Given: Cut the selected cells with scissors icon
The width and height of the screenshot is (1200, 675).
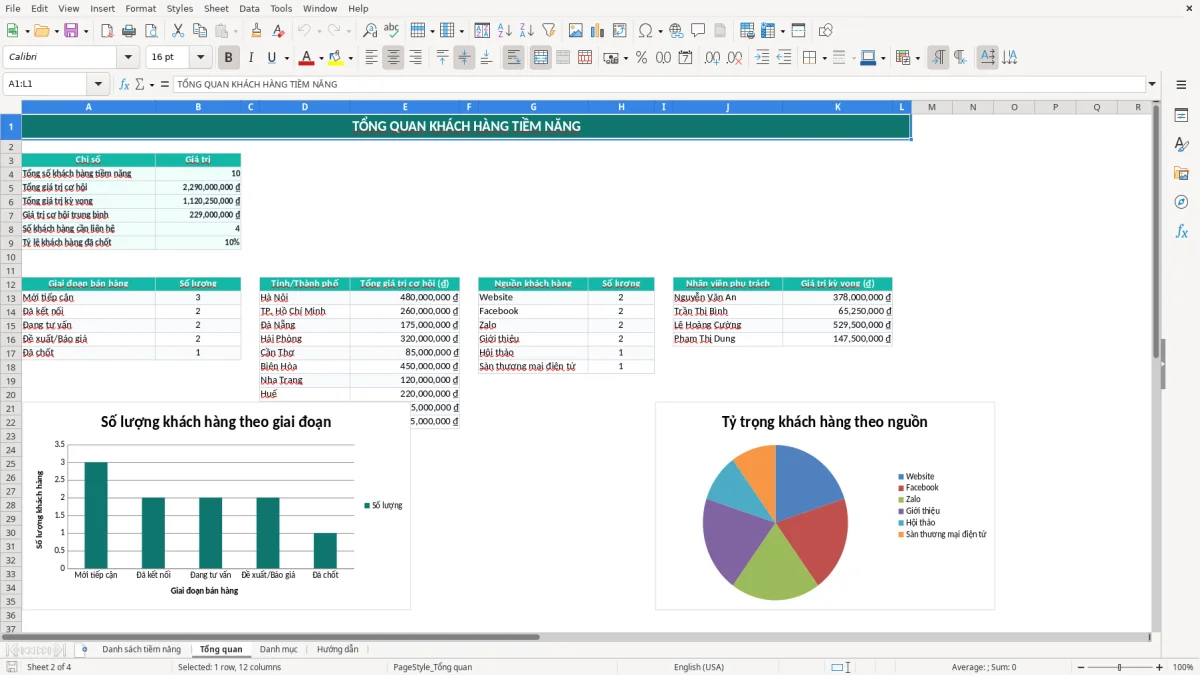Looking at the screenshot, I should click(x=177, y=31).
